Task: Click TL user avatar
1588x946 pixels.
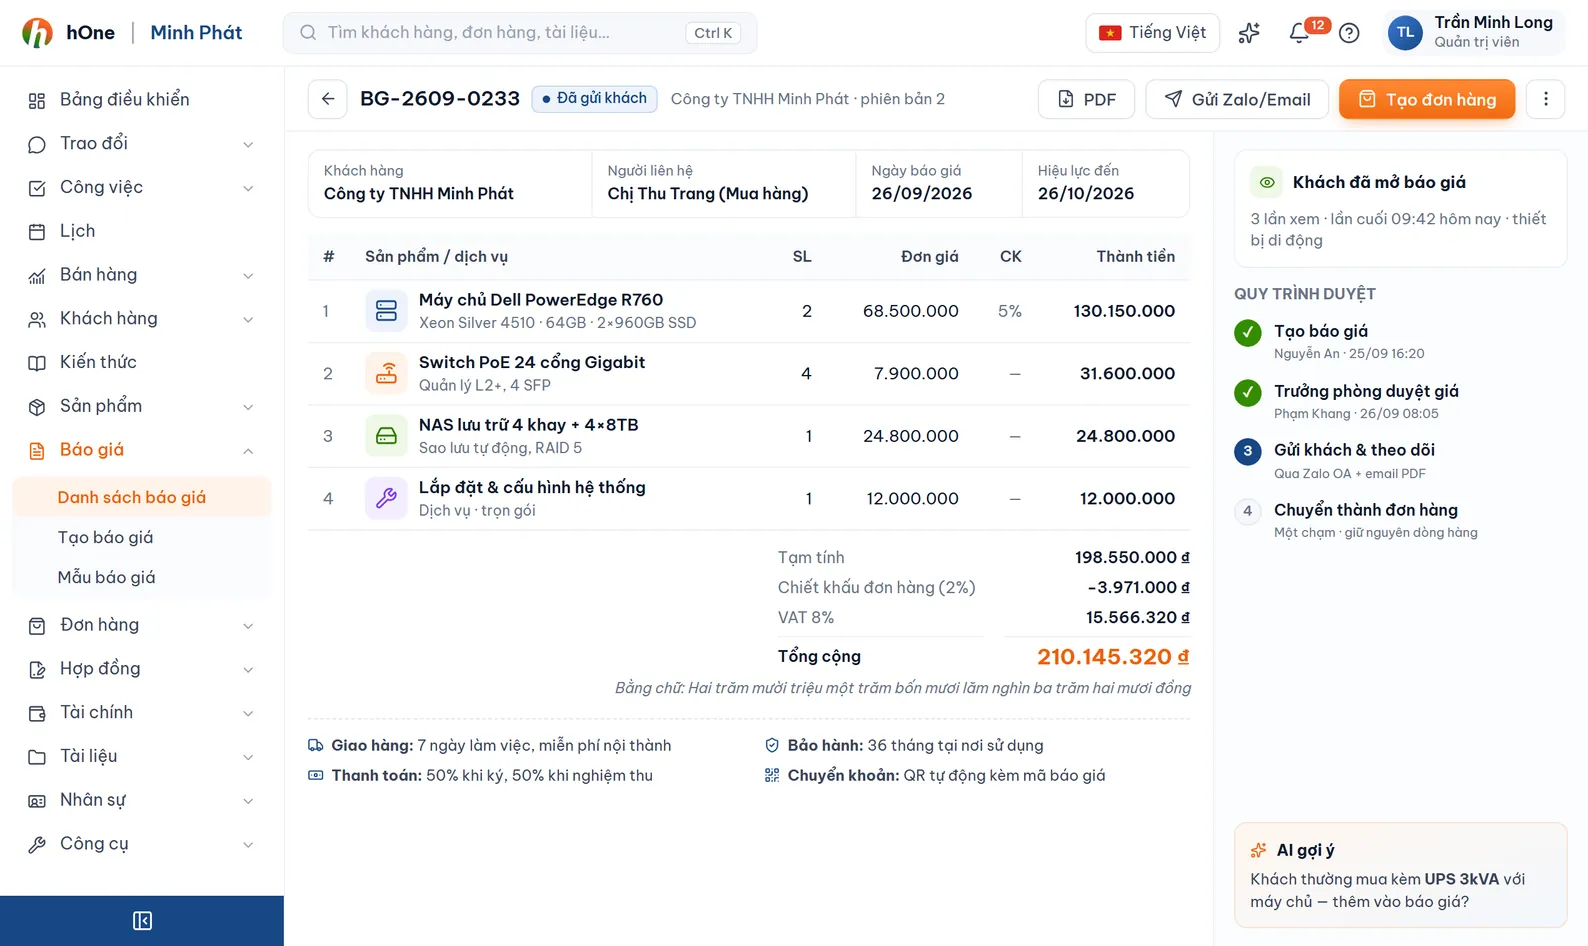Action: (x=1405, y=33)
